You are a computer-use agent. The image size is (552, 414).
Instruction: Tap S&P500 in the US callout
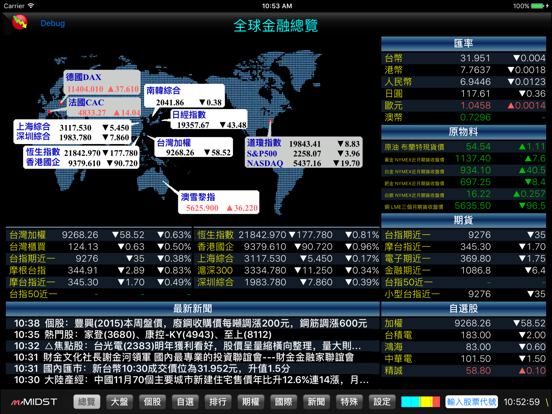coord(262,153)
